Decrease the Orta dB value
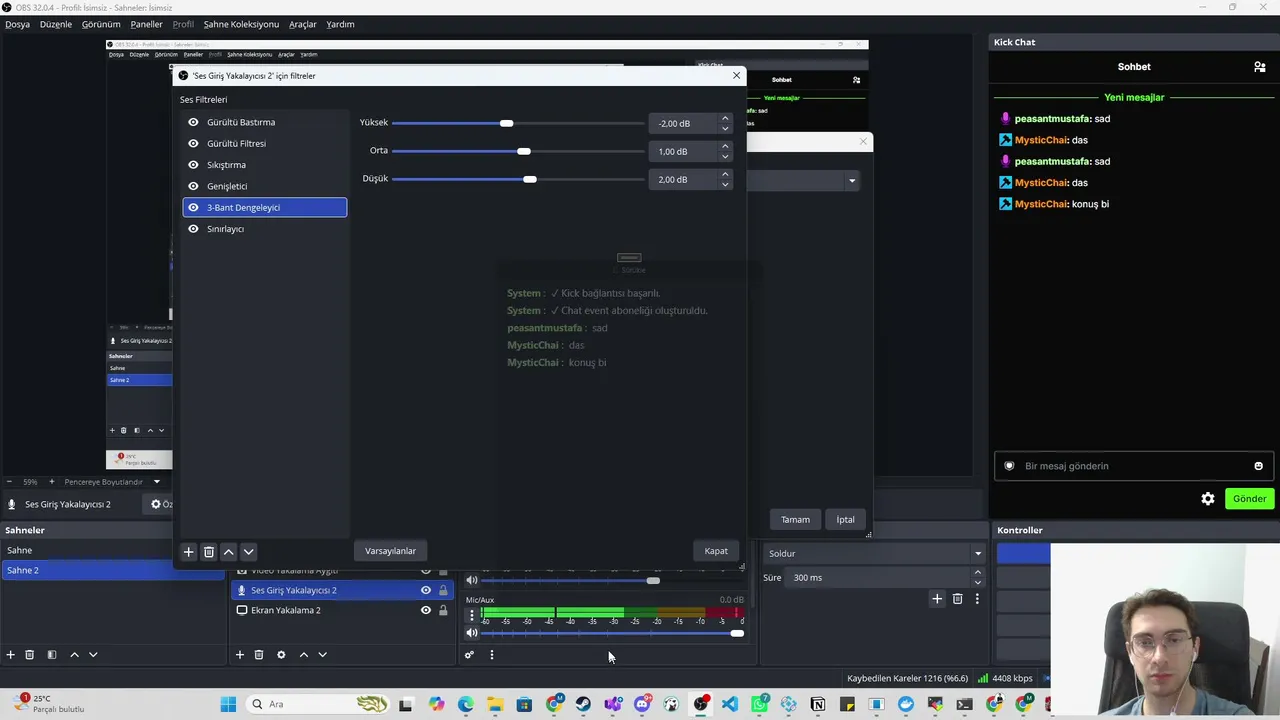Screen dimensions: 1280x720 pos(725,156)
